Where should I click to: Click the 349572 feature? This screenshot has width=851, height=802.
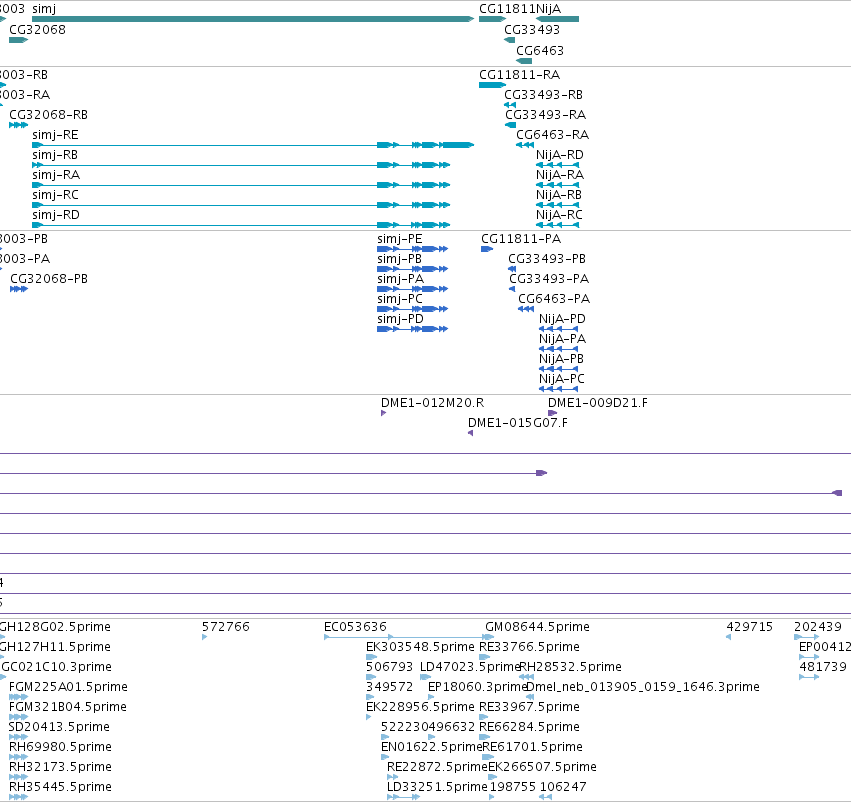point(370,697)
